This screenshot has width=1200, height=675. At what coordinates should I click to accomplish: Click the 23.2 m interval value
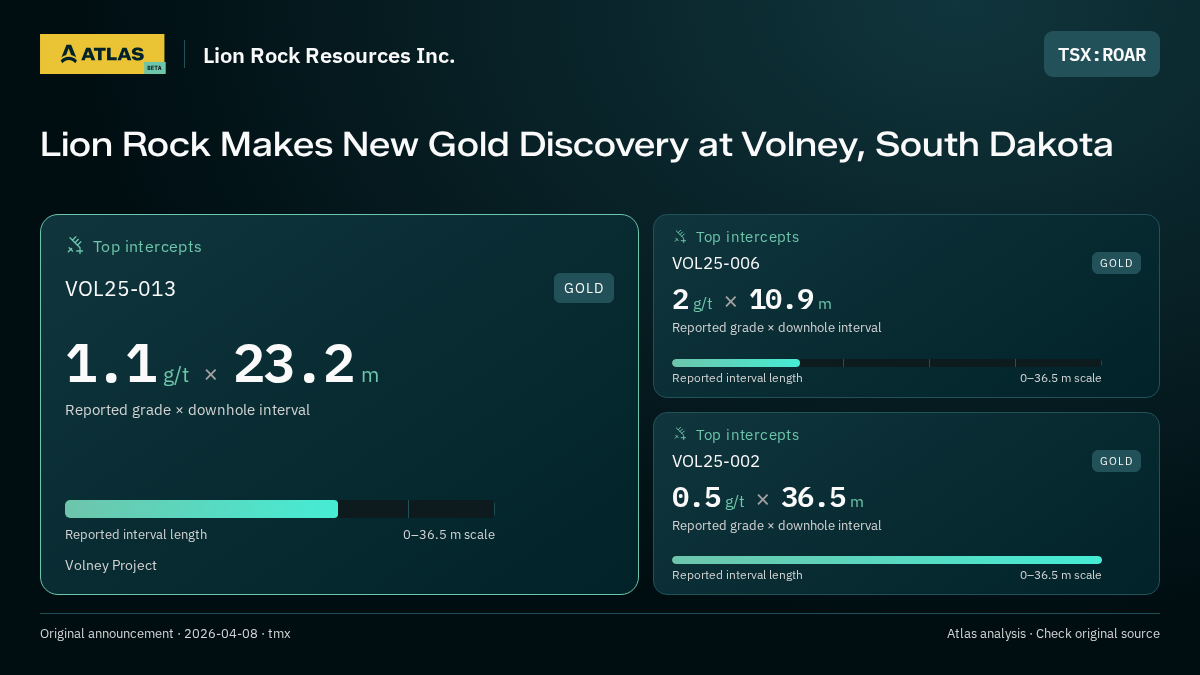307,364
